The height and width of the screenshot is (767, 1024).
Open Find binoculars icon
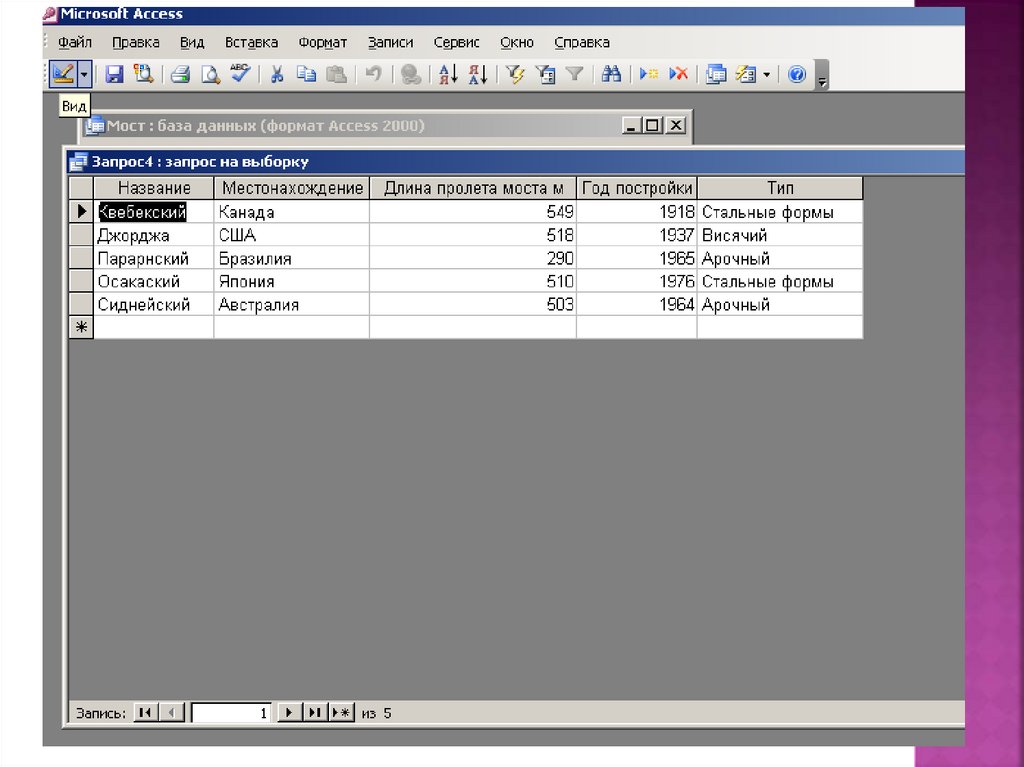(x=611, y=74)
